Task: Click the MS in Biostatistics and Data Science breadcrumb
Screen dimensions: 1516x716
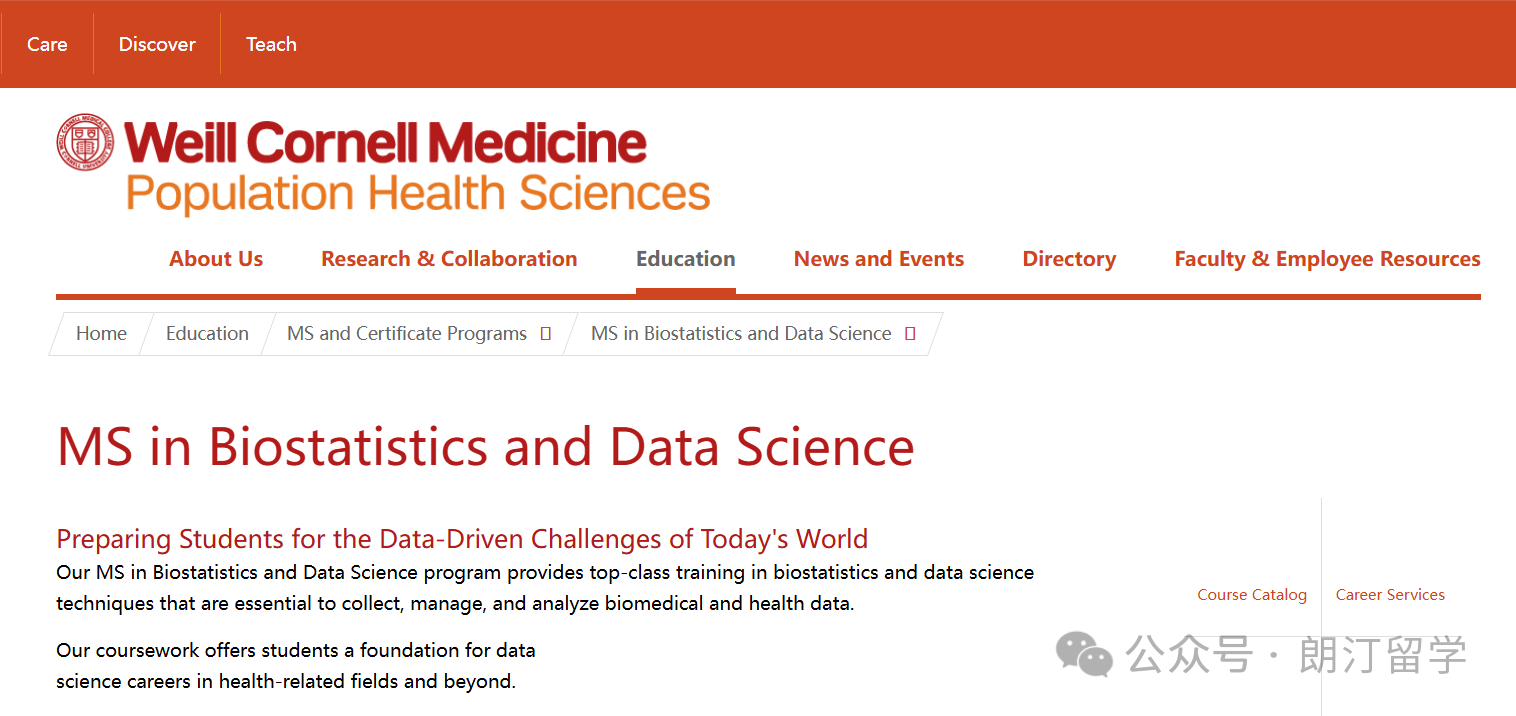Action: coord(741,334)
